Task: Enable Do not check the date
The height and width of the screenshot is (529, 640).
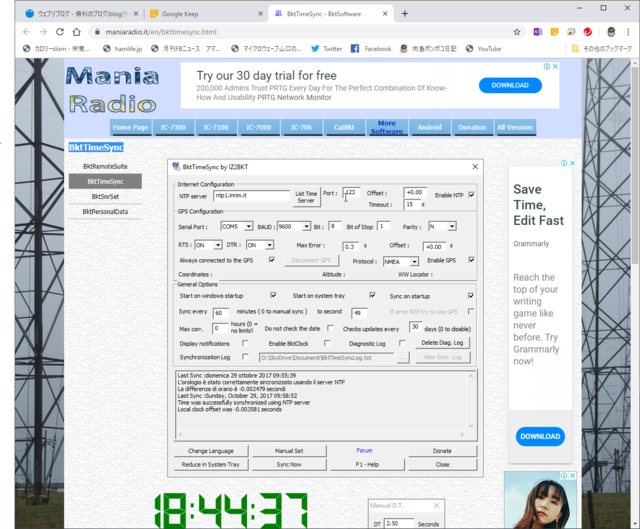Action: click(x=330, y=328)
